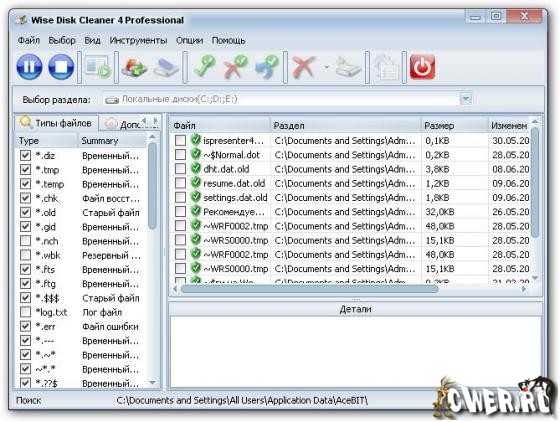The height and width of the screenshot is (422, 560).
Task: Click the uncheck-all red cross icon
Action: tap(236, 67)
